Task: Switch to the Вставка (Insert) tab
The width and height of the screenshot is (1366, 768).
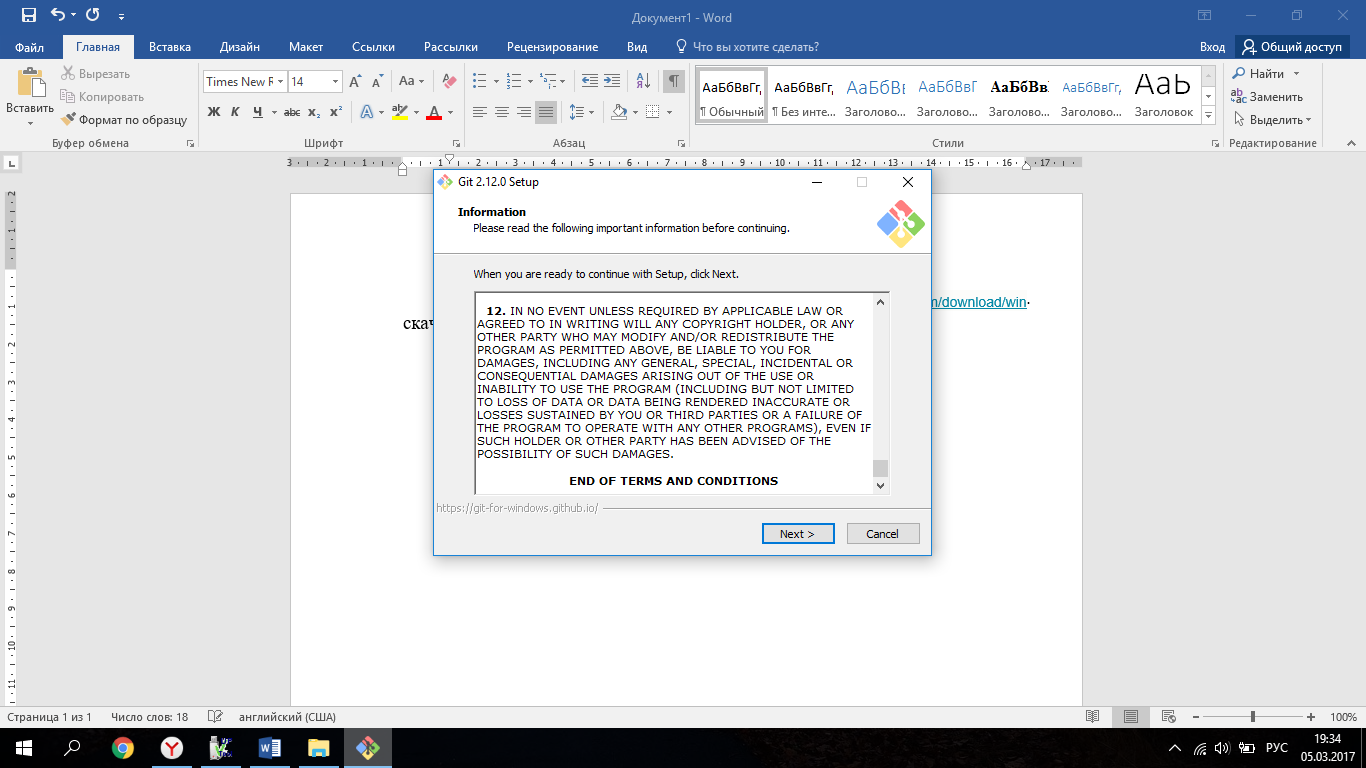Action: tap(170, 47)
